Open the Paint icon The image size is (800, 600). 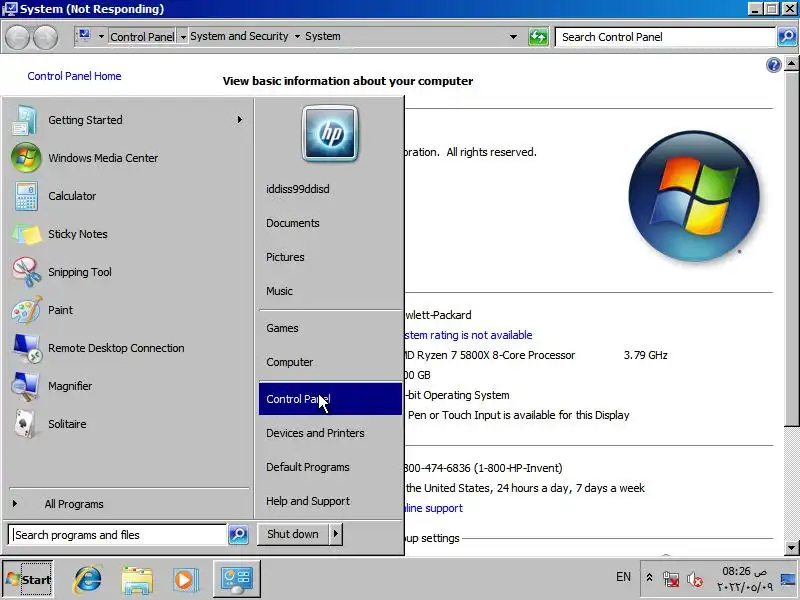tap(27, 310)
